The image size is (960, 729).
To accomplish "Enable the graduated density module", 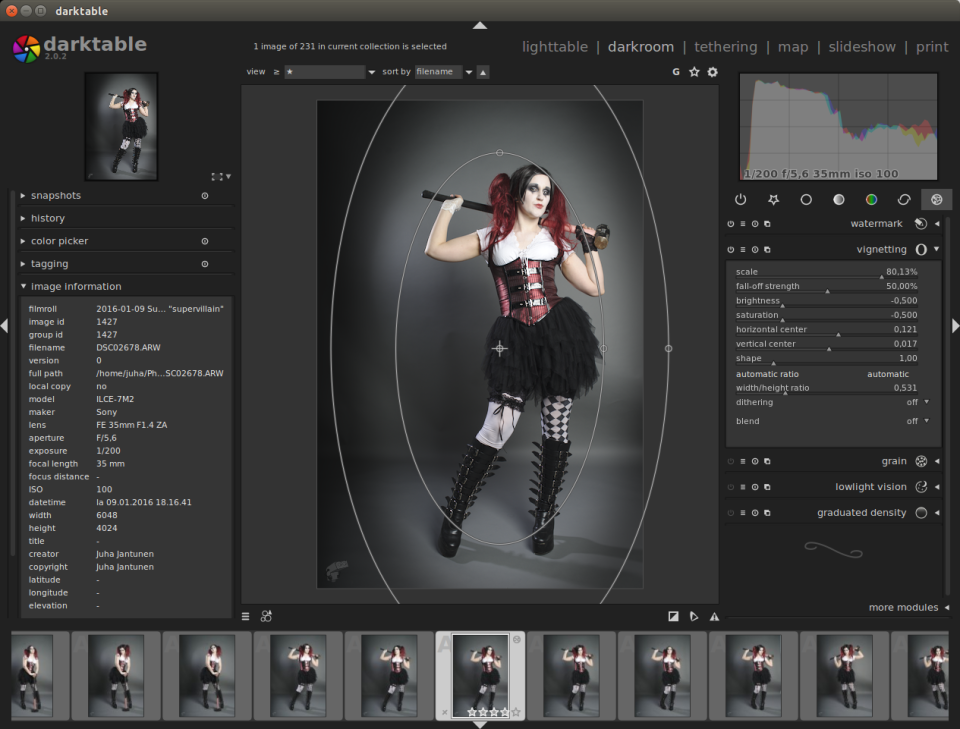I will 730,513.
